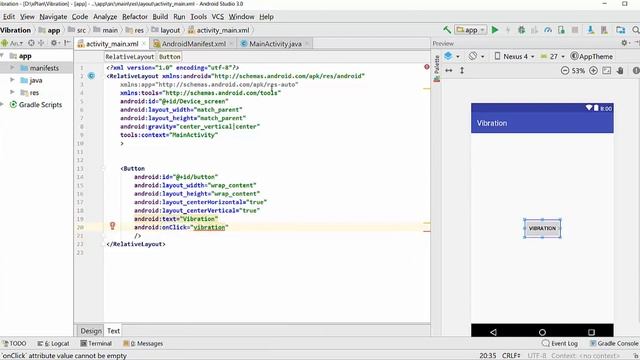The image size is (640, 360).
Task: Open the Refactor menu
Action: 135,17
